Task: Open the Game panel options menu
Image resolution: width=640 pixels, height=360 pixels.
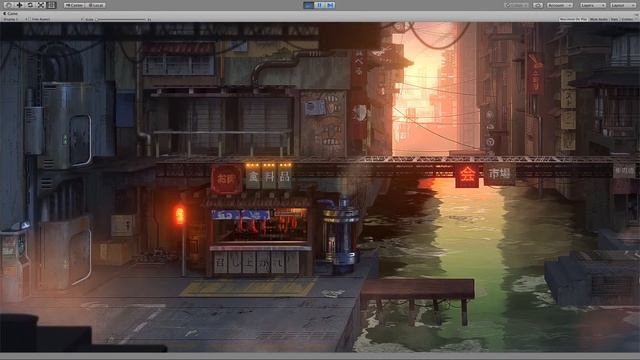Action: [636, 15]
